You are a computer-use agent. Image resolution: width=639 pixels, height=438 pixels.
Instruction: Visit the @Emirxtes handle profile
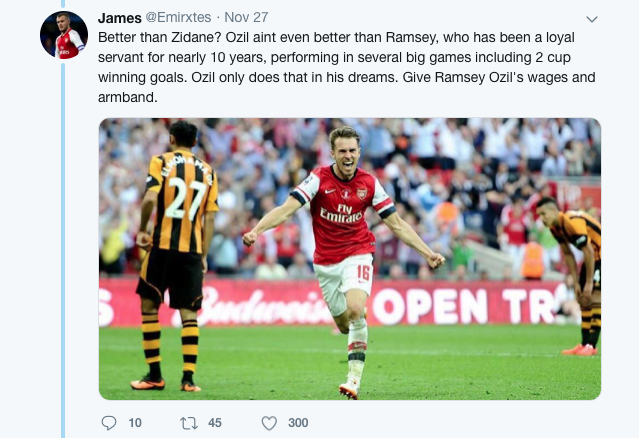pyautogui.click(x=181, y=18)
